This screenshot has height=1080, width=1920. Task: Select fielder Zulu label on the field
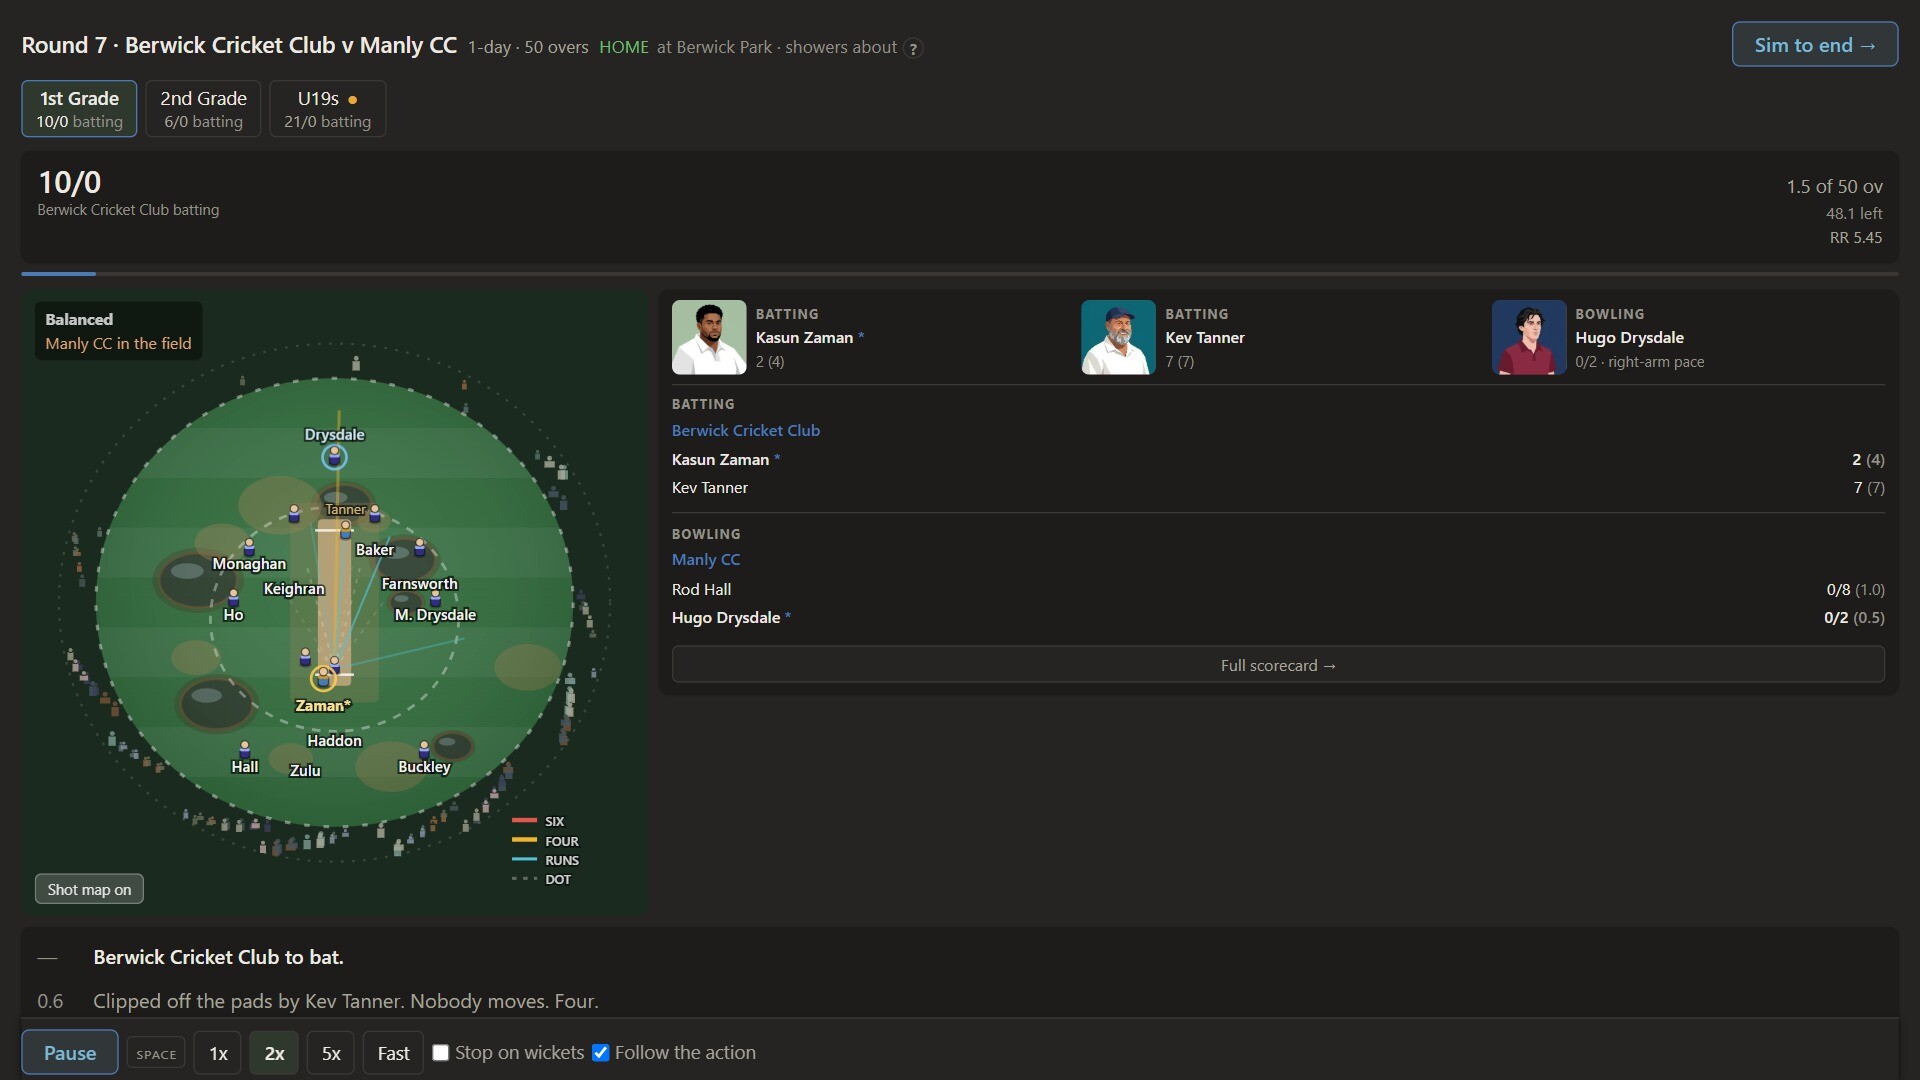(305, 771)
